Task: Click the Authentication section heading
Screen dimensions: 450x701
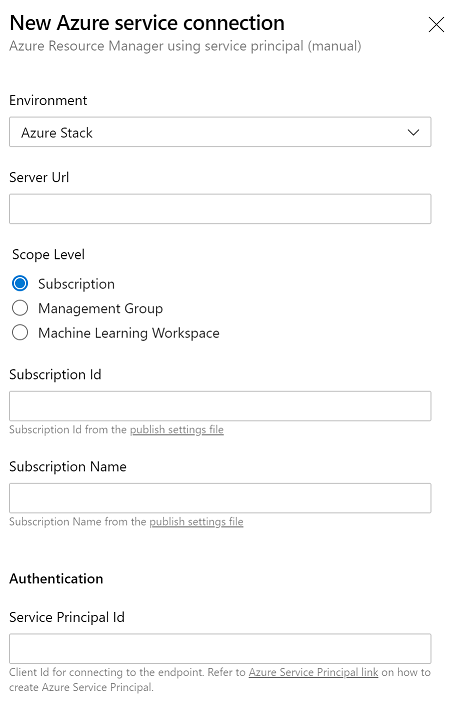Action: pos(56,579)
